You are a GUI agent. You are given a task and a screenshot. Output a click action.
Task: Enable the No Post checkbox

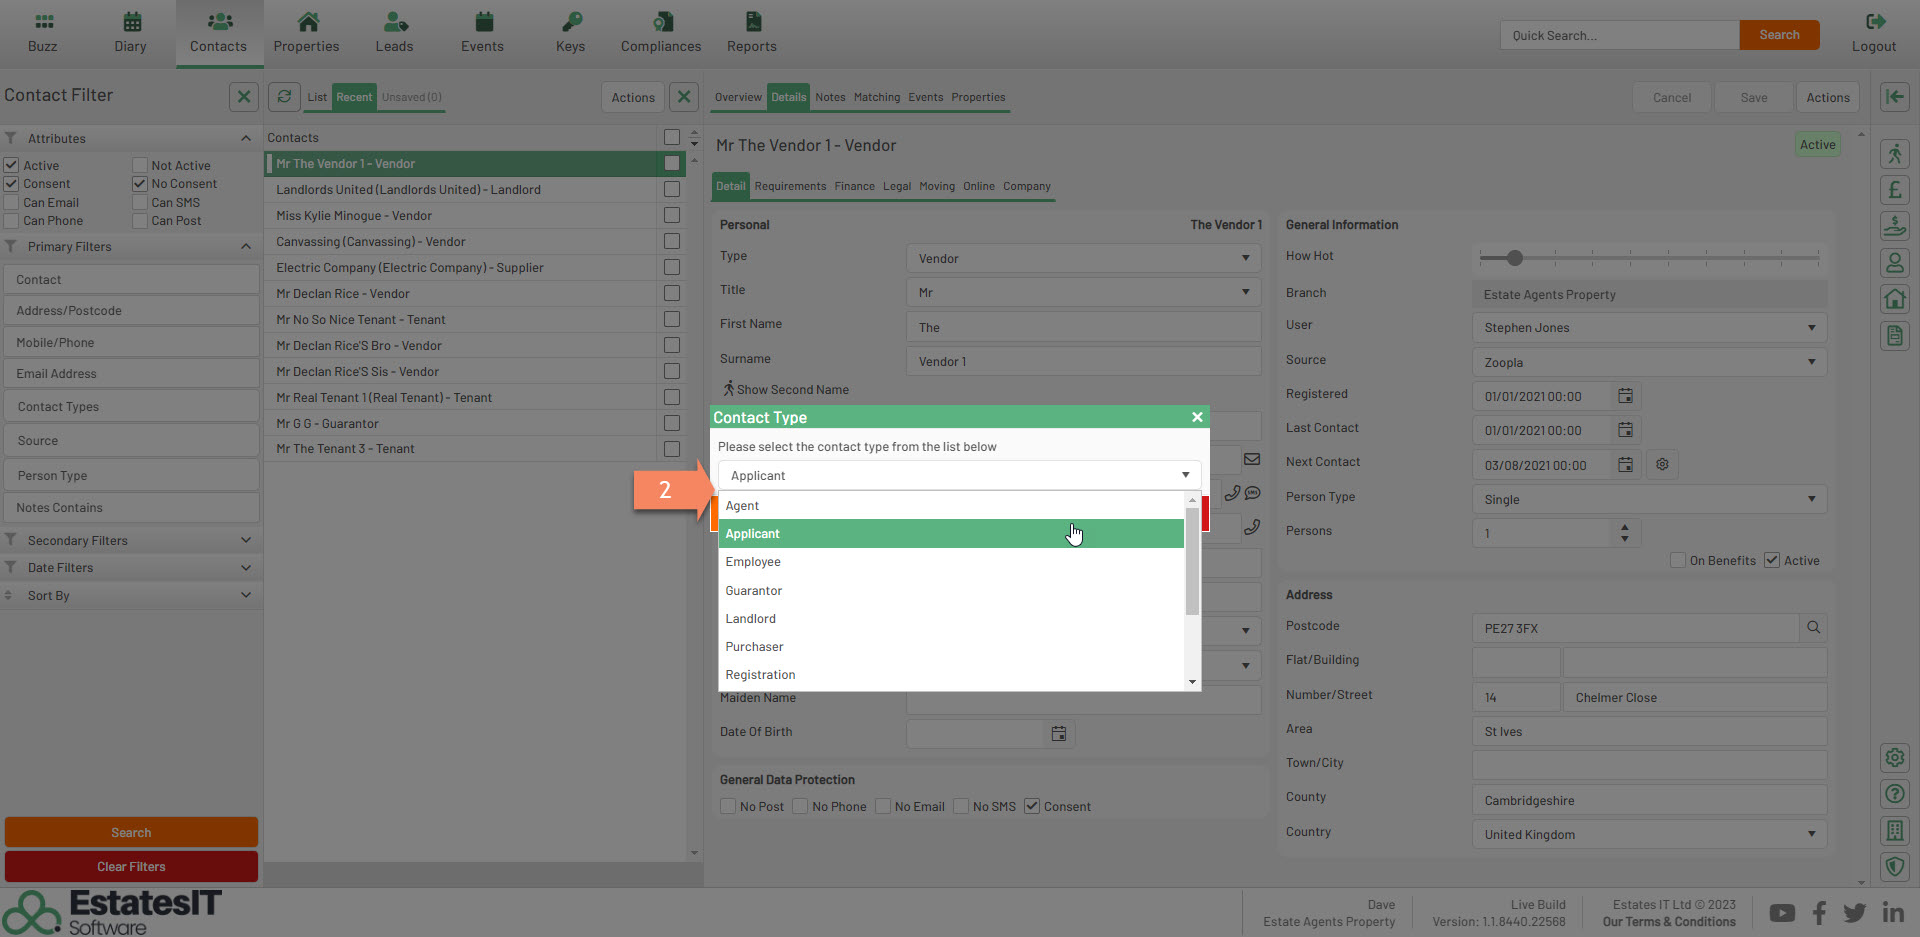pos(728,807)
